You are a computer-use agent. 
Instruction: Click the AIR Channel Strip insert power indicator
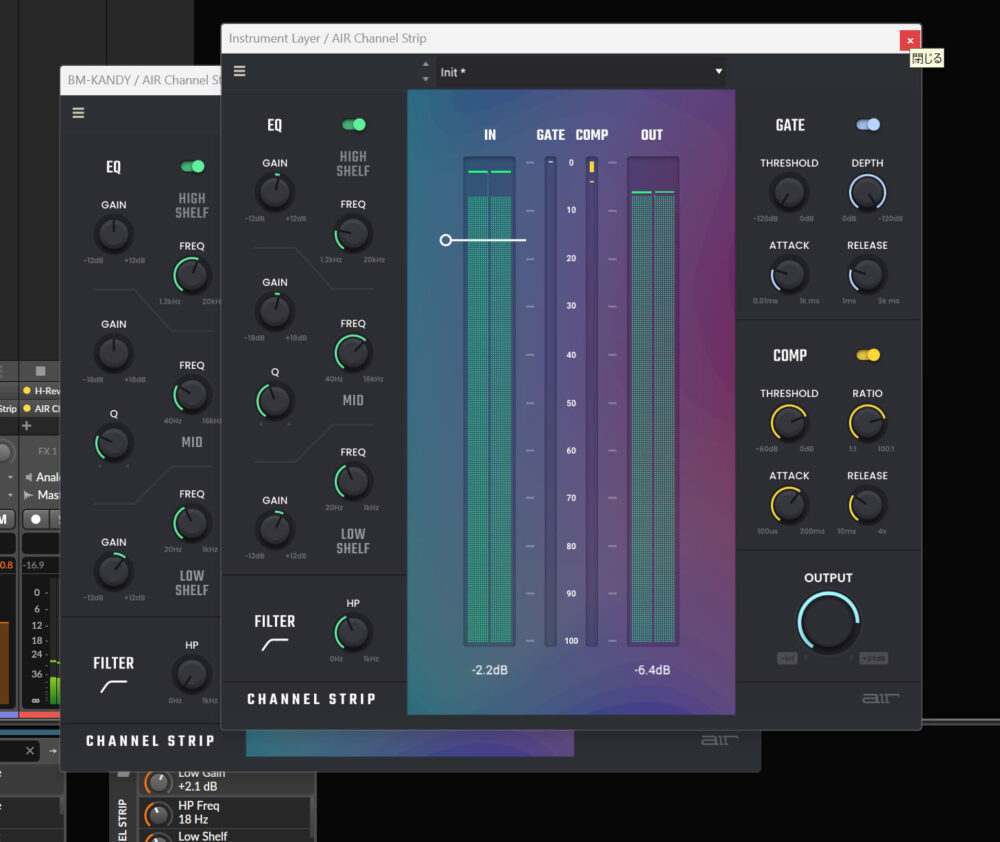[x=27, y=408]
